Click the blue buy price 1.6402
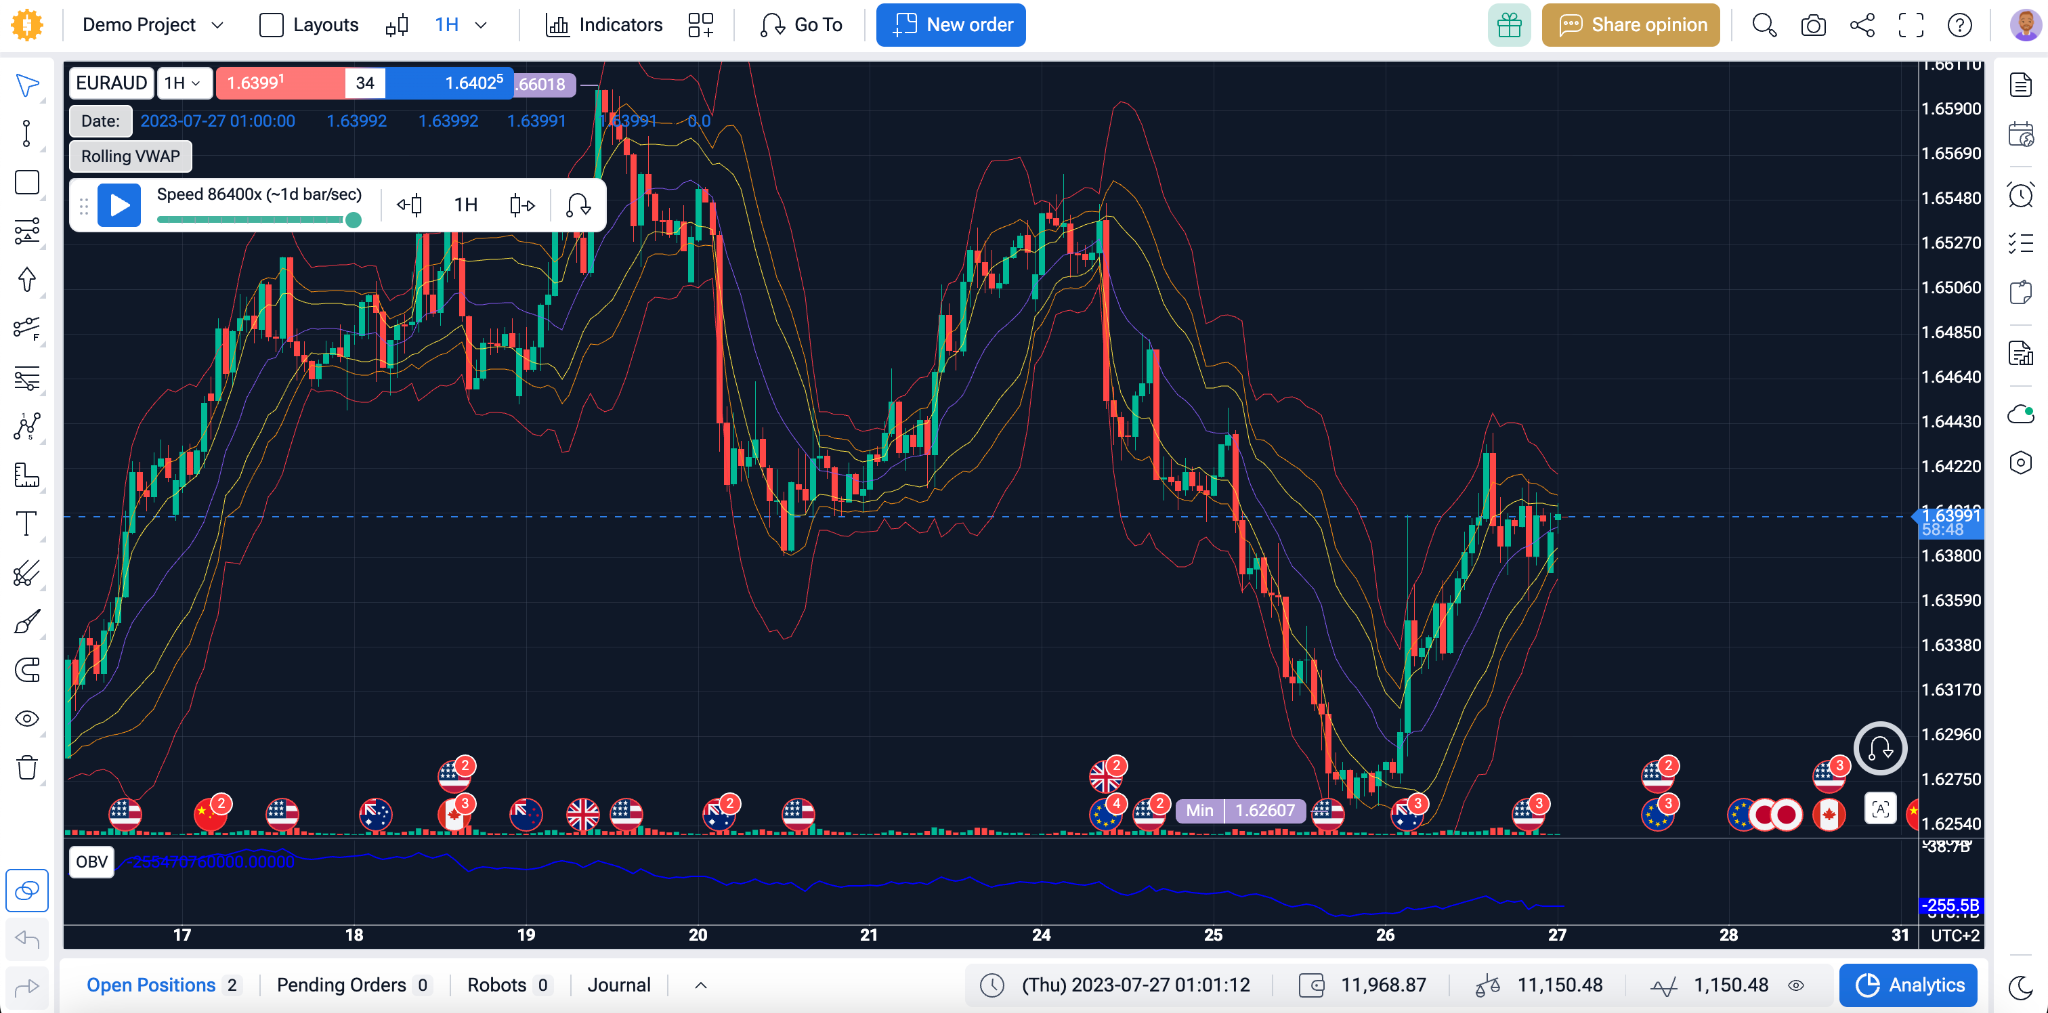Screen dimensions: 2048x1013 [449, 83]
